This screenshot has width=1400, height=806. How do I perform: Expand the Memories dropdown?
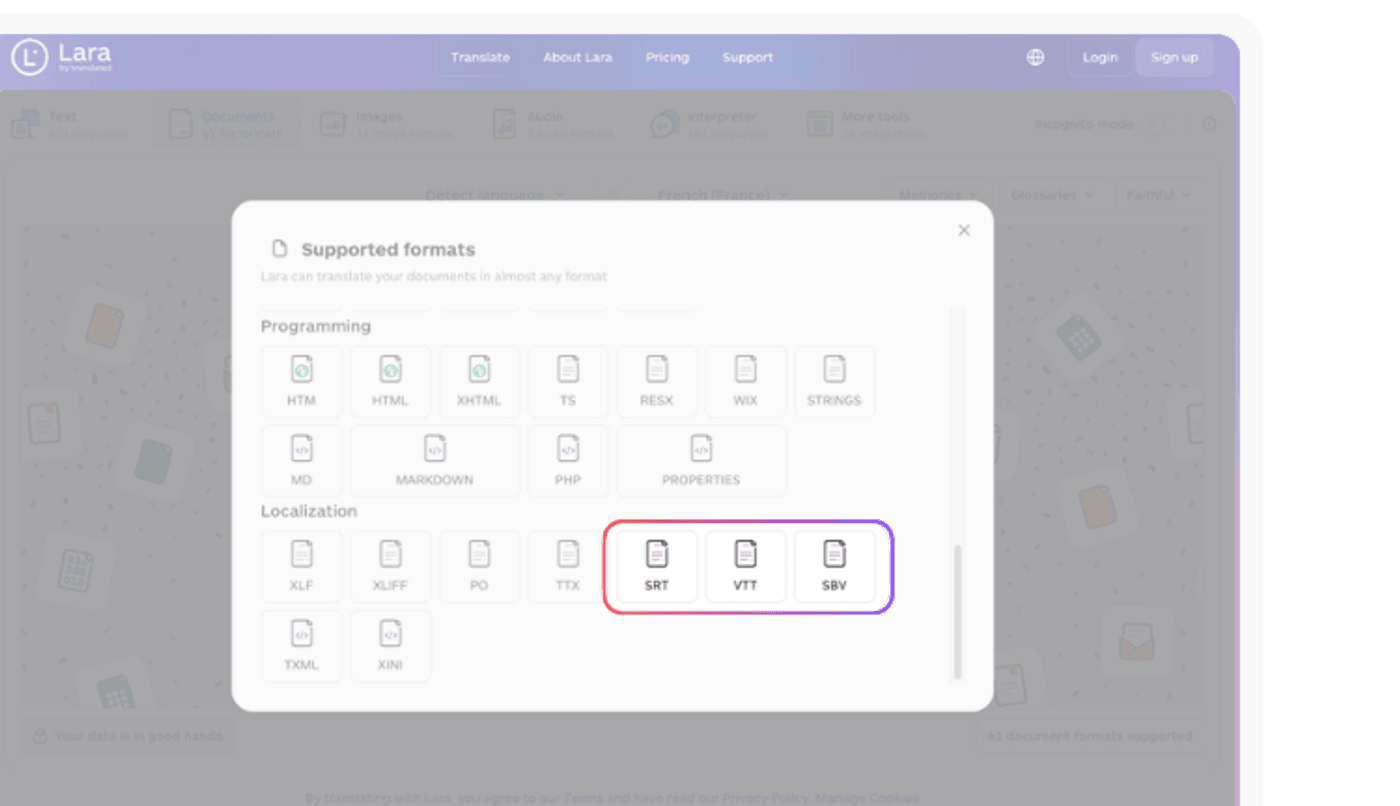[x=938, y=195]
